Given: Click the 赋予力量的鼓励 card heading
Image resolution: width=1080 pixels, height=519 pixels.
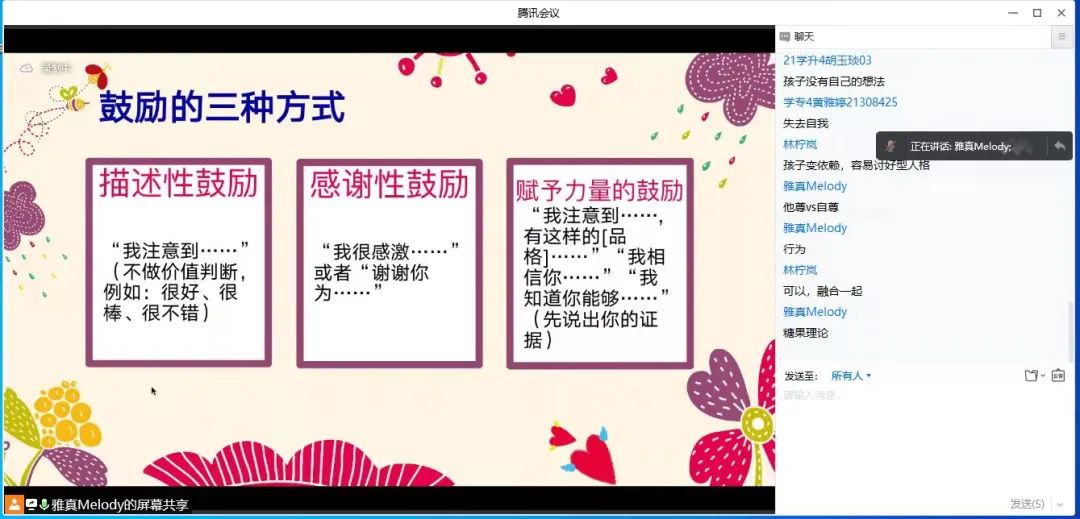Looking at the screenshot, I should 599,191.
